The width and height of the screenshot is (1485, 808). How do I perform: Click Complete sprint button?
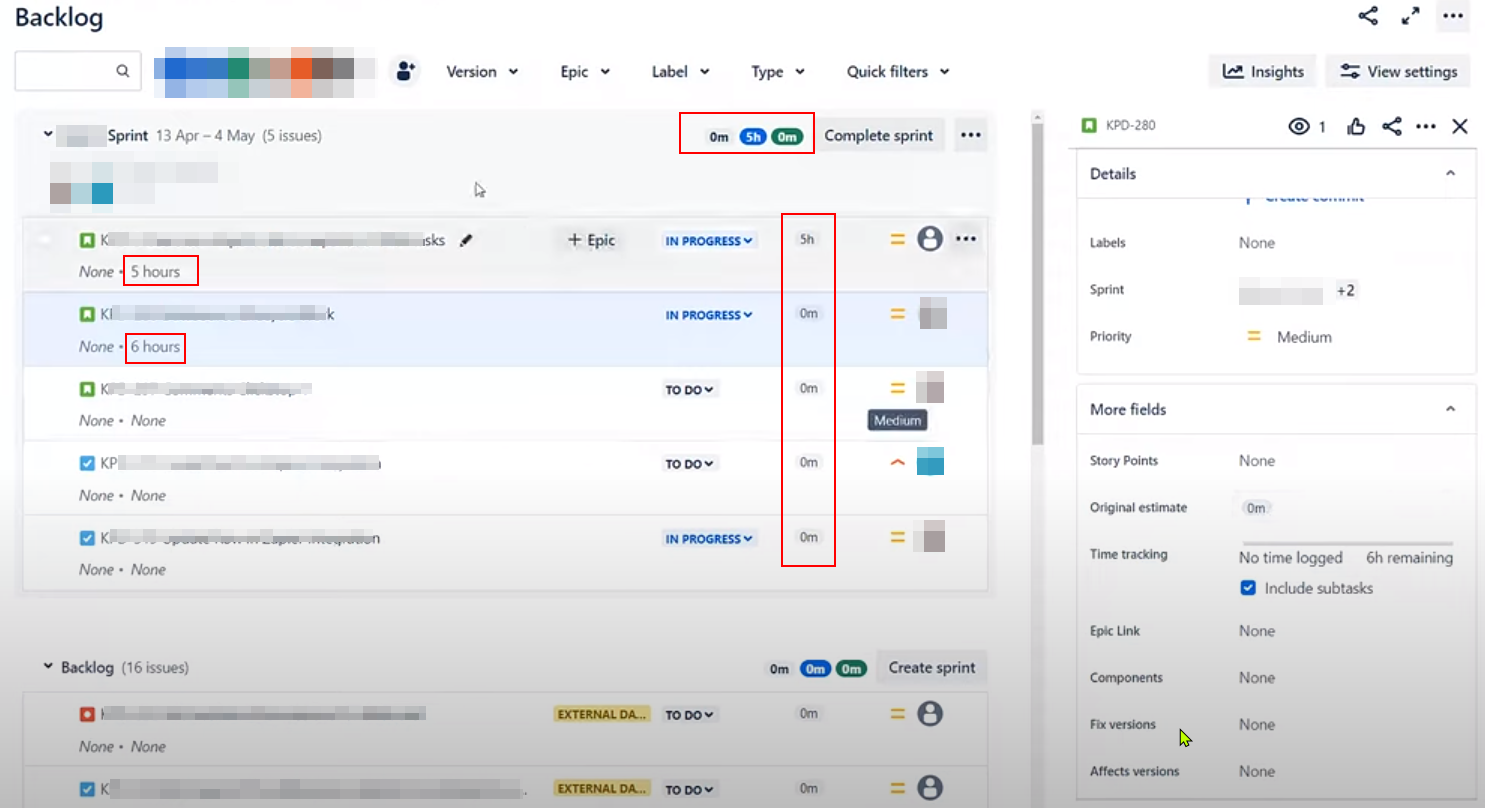click(879, 135)
